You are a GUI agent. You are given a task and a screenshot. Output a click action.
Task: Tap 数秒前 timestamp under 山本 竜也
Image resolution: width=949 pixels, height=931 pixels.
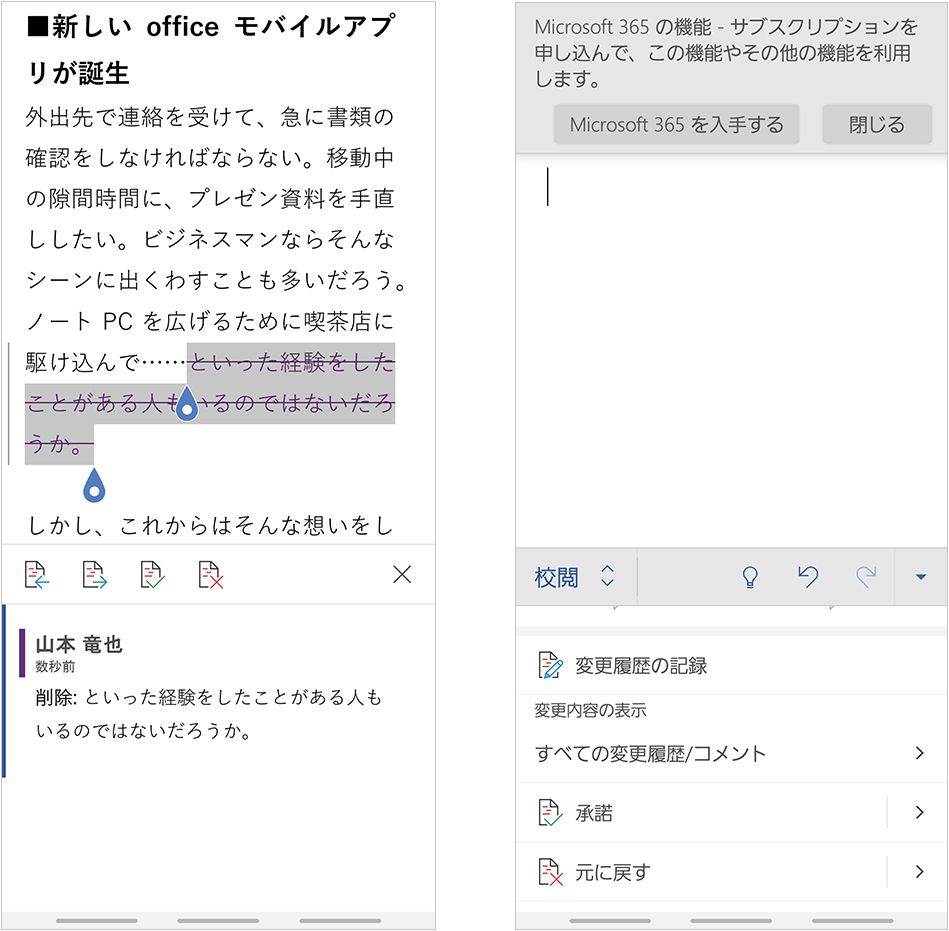pos(55,666)
